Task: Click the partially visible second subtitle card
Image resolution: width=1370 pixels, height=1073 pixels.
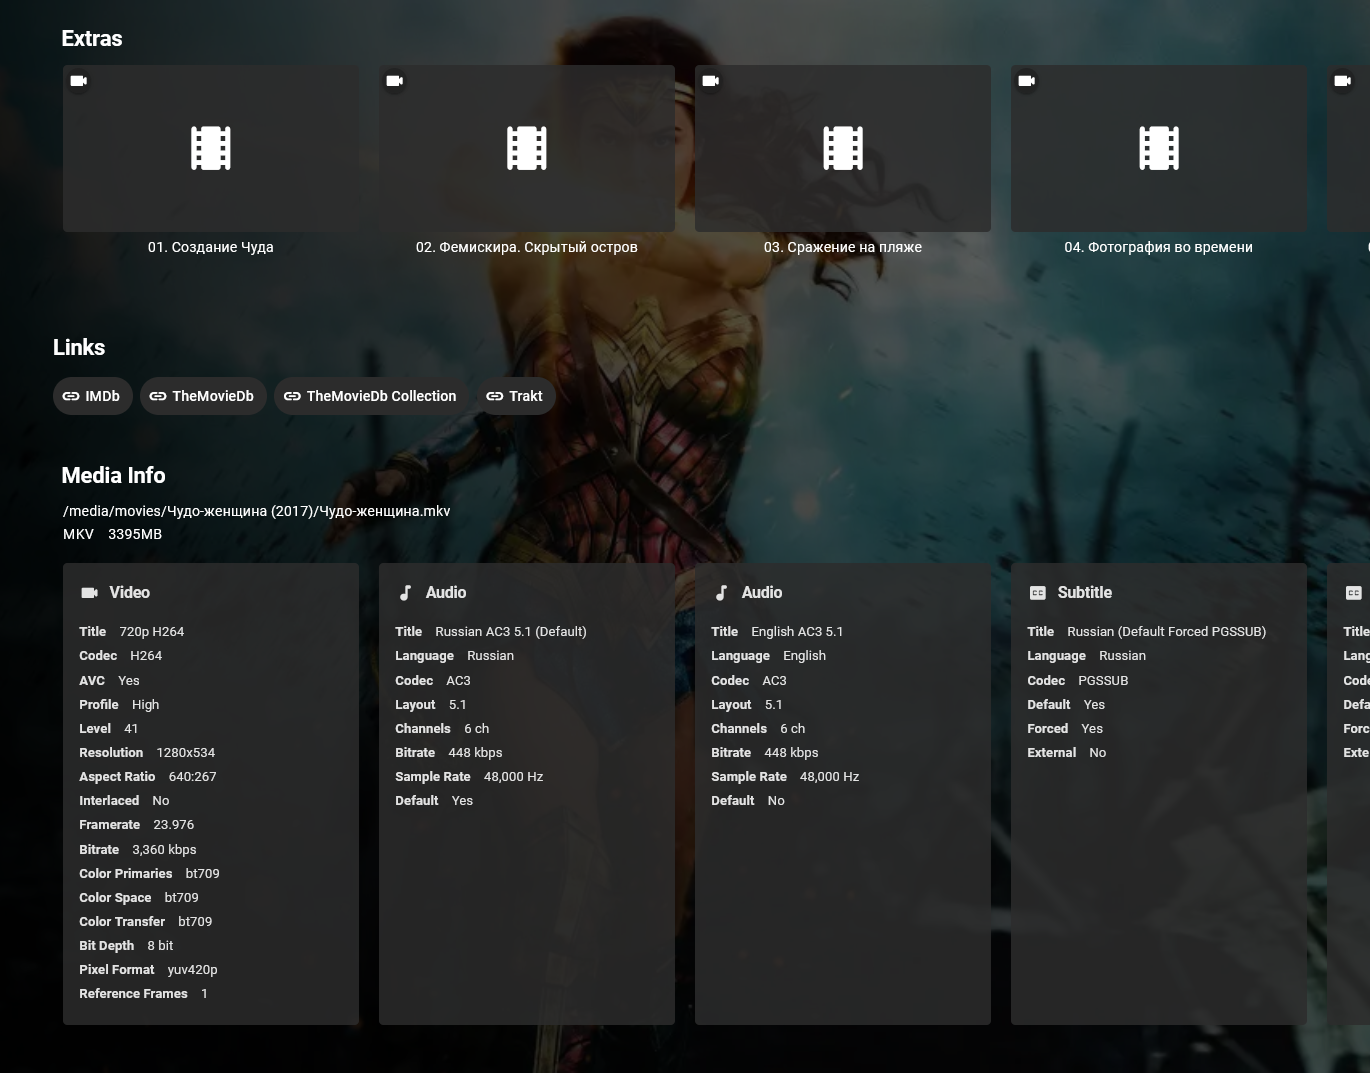Action: [x=1349, y=794]
